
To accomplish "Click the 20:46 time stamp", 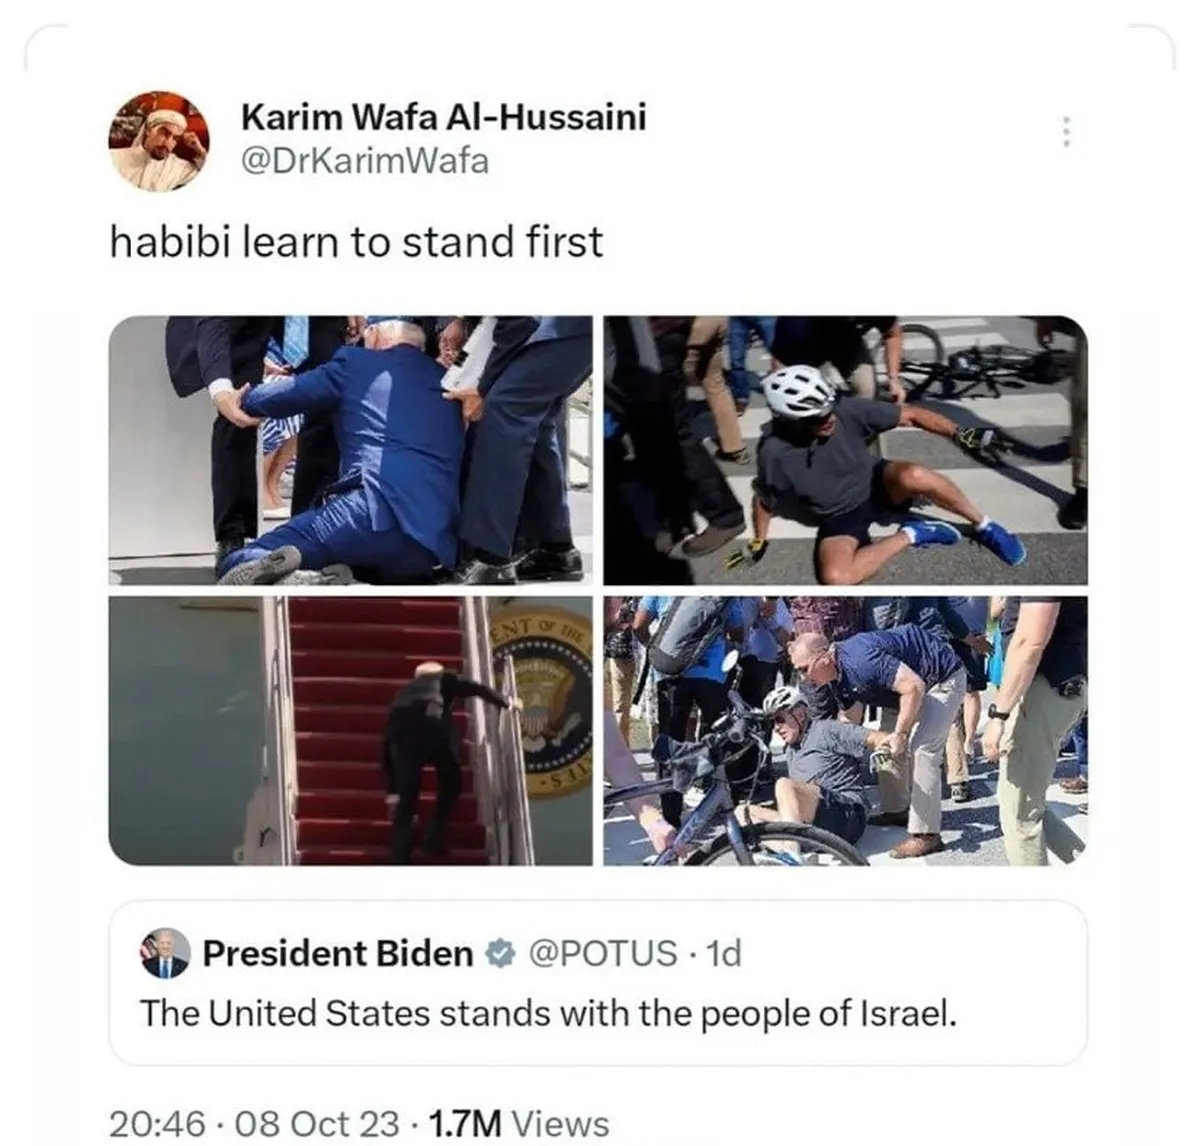I will 157,1123.
